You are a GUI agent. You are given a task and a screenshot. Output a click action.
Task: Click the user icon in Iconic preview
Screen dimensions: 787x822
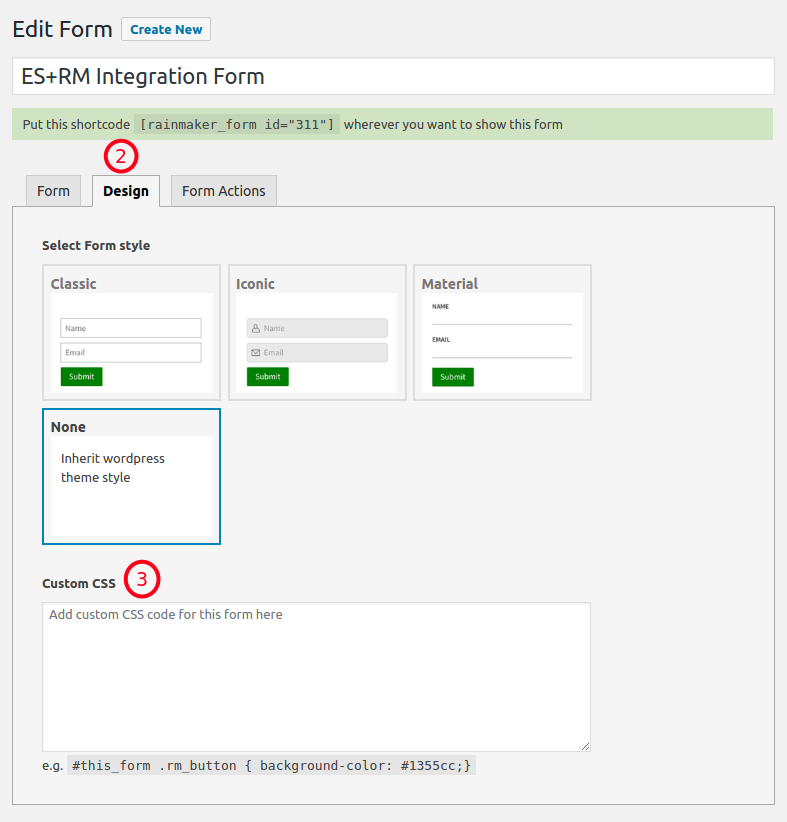tap(256, 328)
